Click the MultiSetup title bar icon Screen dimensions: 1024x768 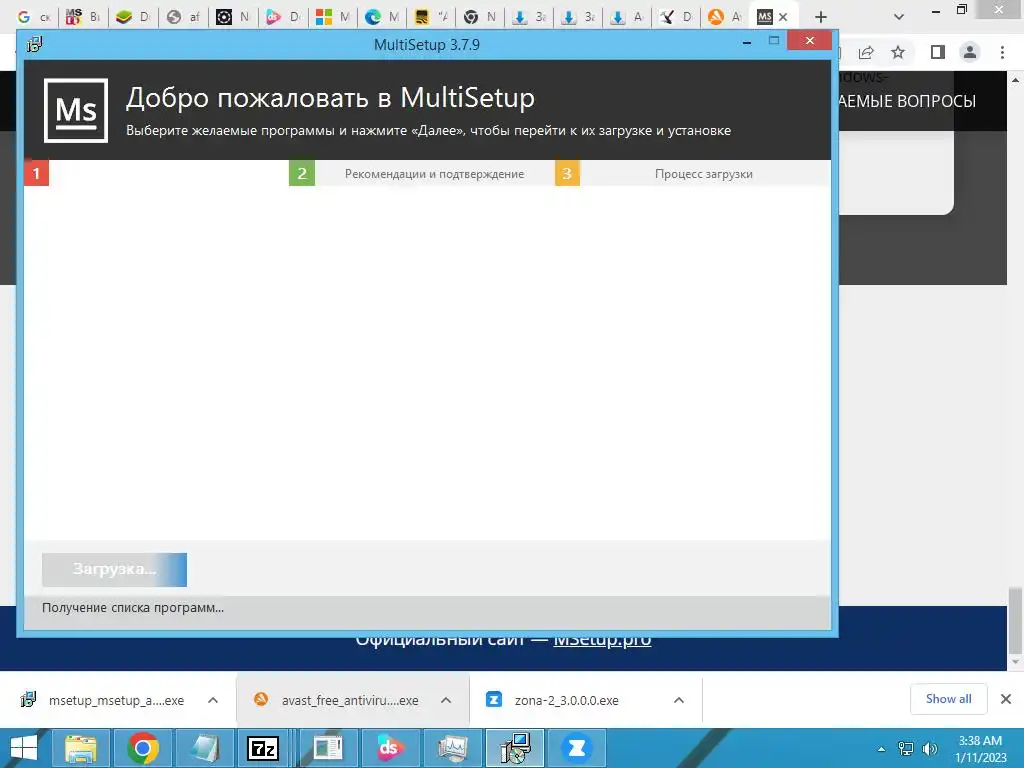click(35, 44)
